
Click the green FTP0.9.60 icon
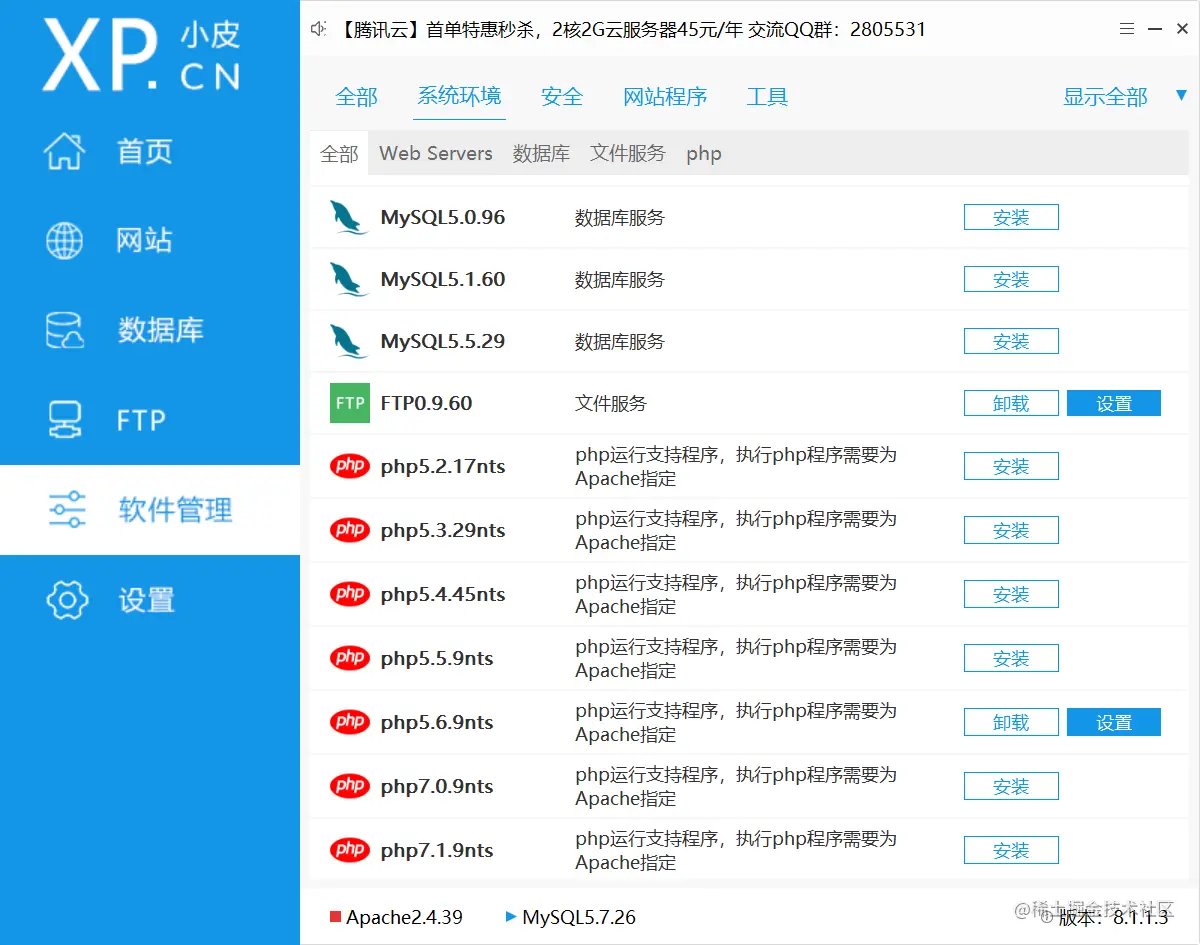coord(350,403)
